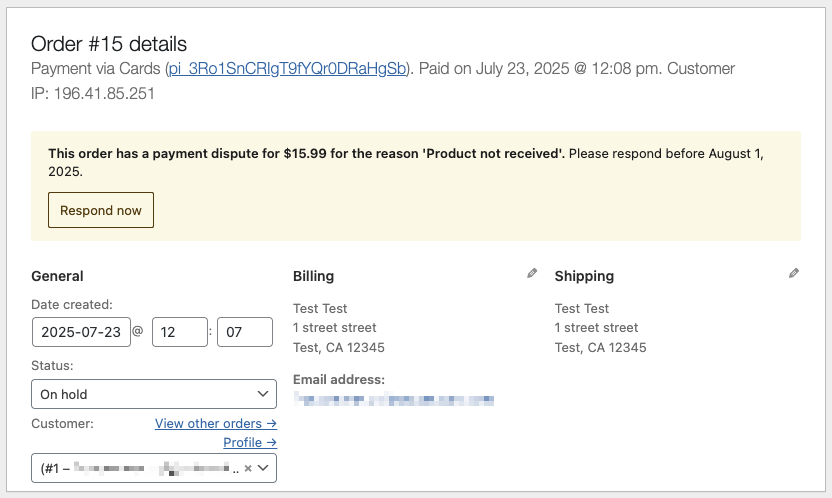Screen dimensions: 832x498
Task: Click the chevron arrow in the Status field
Action: [263, 394]
